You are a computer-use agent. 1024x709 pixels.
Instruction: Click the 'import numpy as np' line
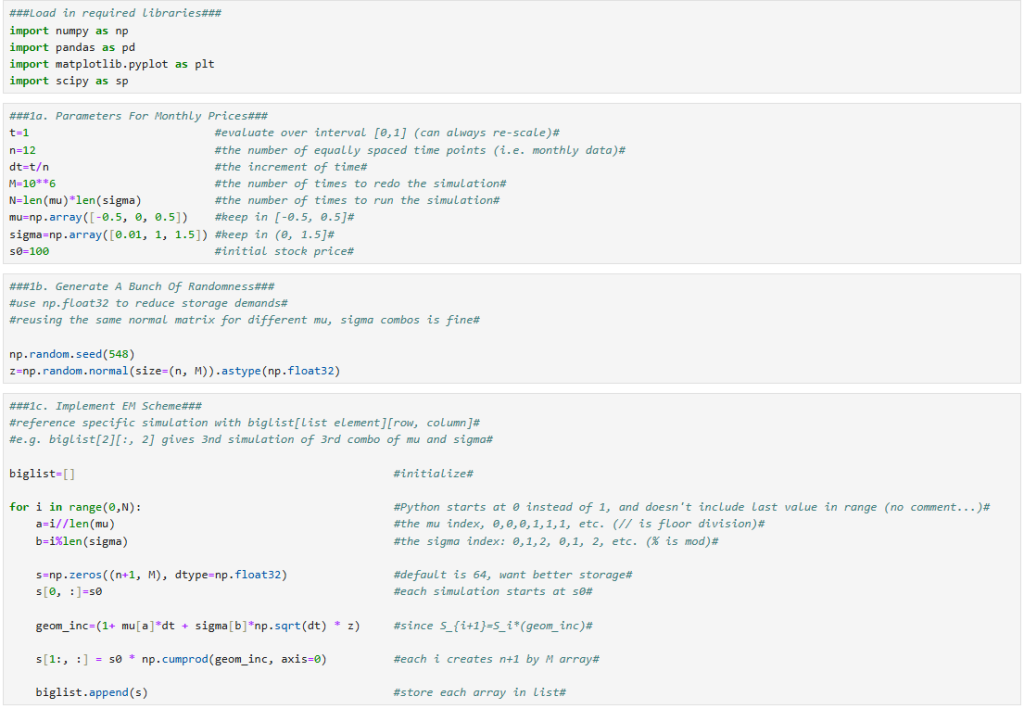[x=69, y=31]
